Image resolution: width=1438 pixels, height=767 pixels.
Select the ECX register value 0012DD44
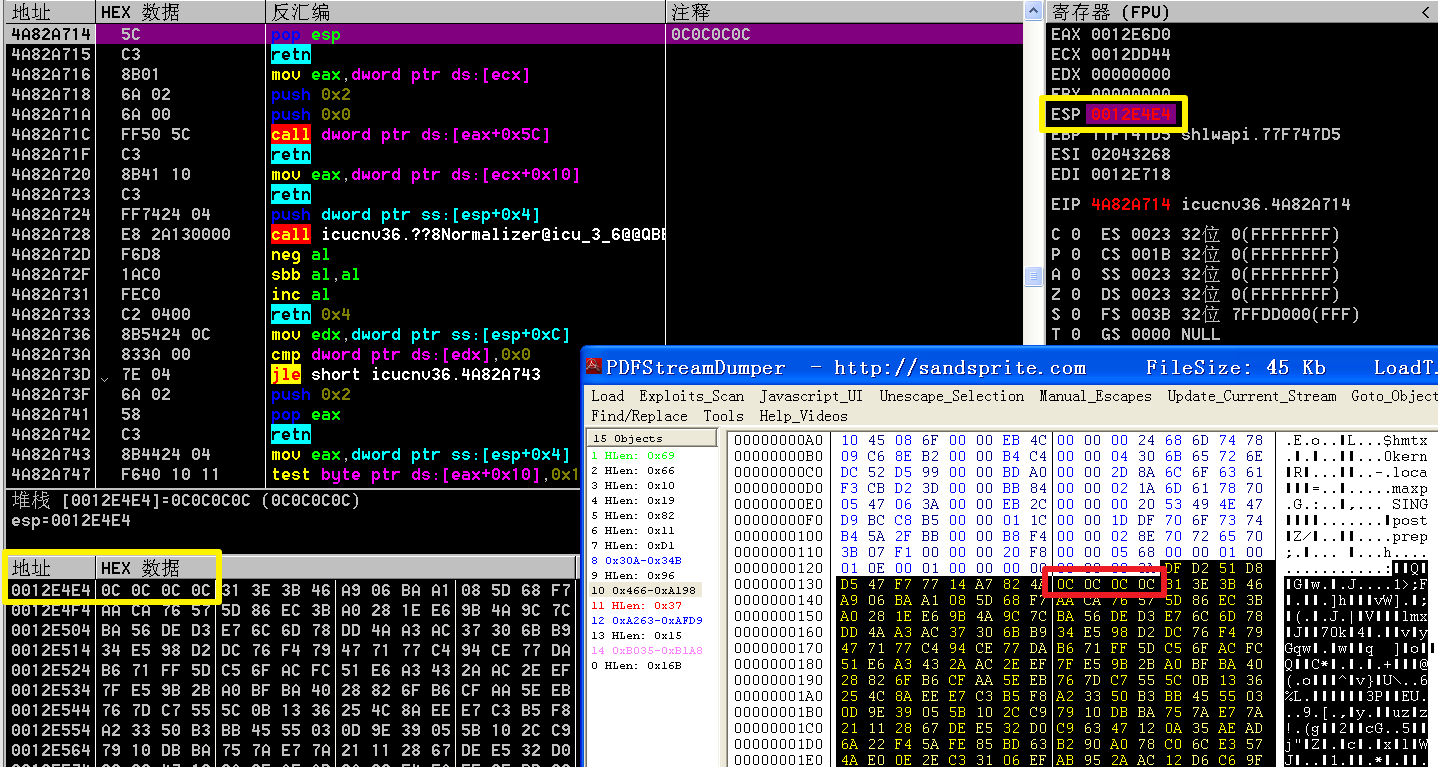[1130, 54]
